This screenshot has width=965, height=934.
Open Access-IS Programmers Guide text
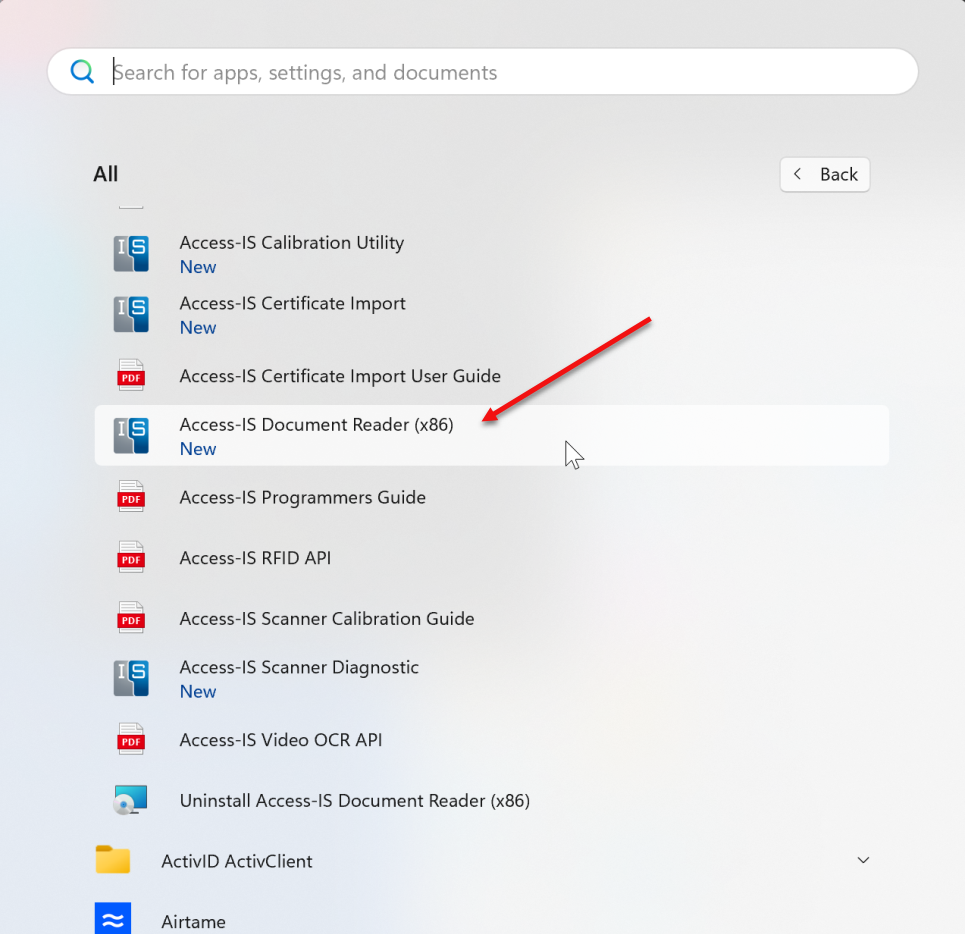click(x=302, y=497)
